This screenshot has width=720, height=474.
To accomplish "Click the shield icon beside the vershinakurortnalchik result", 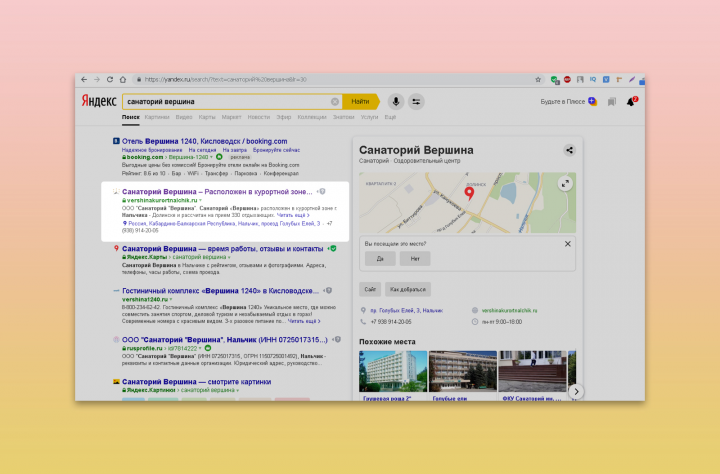I will (322, 192).
